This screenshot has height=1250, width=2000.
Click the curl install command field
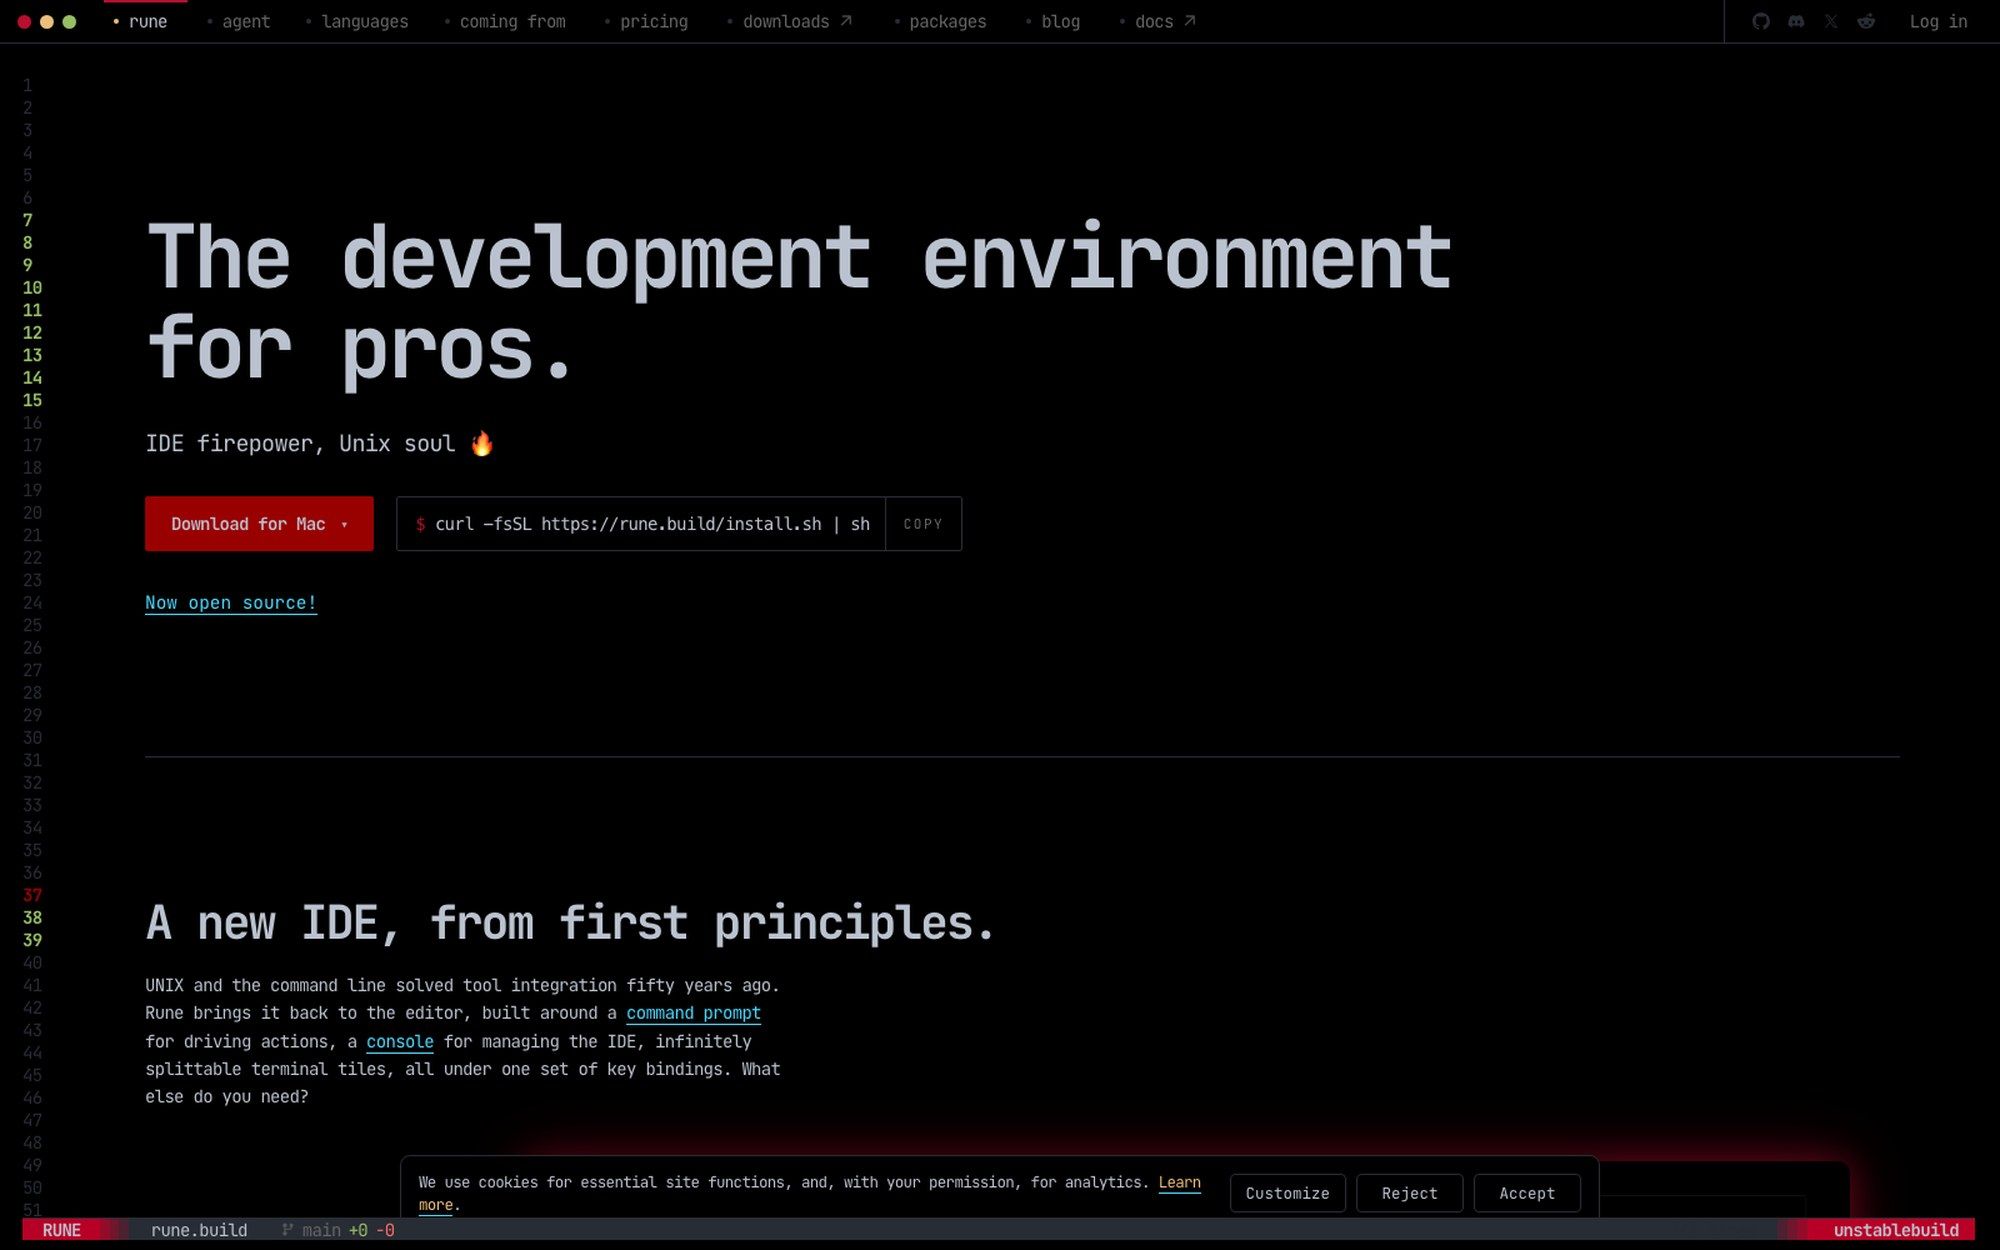(x=641, y=524)
